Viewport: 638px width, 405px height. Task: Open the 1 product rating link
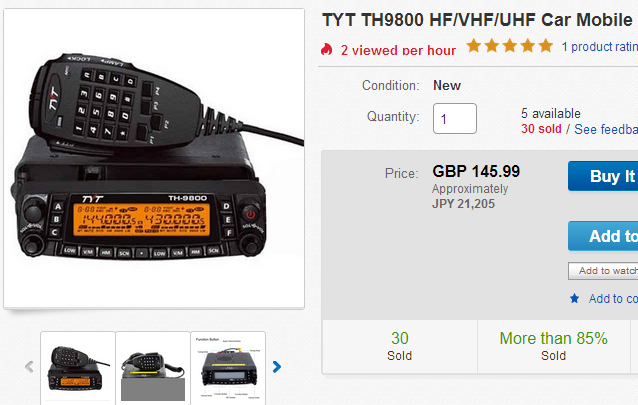coord(600,46)
